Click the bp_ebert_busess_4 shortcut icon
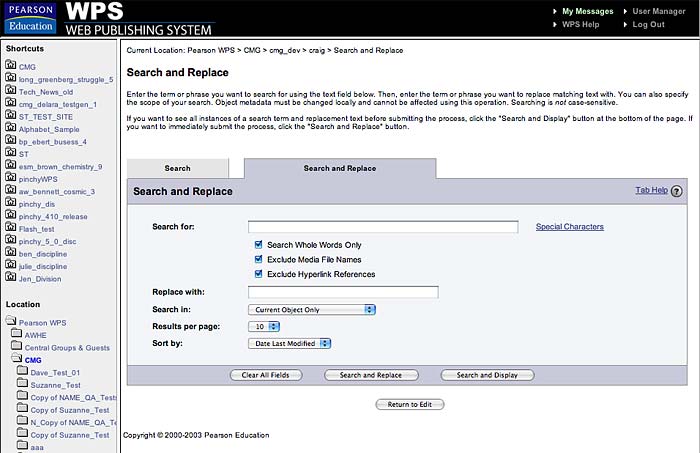Image resolution: width=700 pixels, height=453 pixels. pyautogui.click(x=11, y=140)
